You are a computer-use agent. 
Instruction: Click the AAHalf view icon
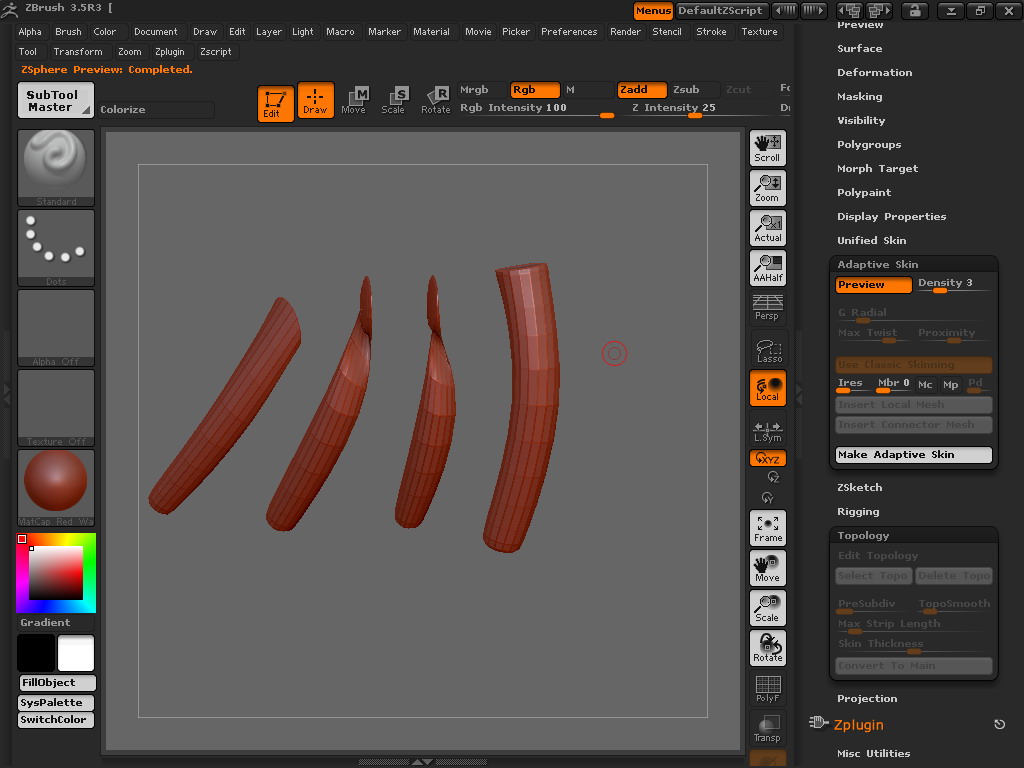tap(767, 268)
